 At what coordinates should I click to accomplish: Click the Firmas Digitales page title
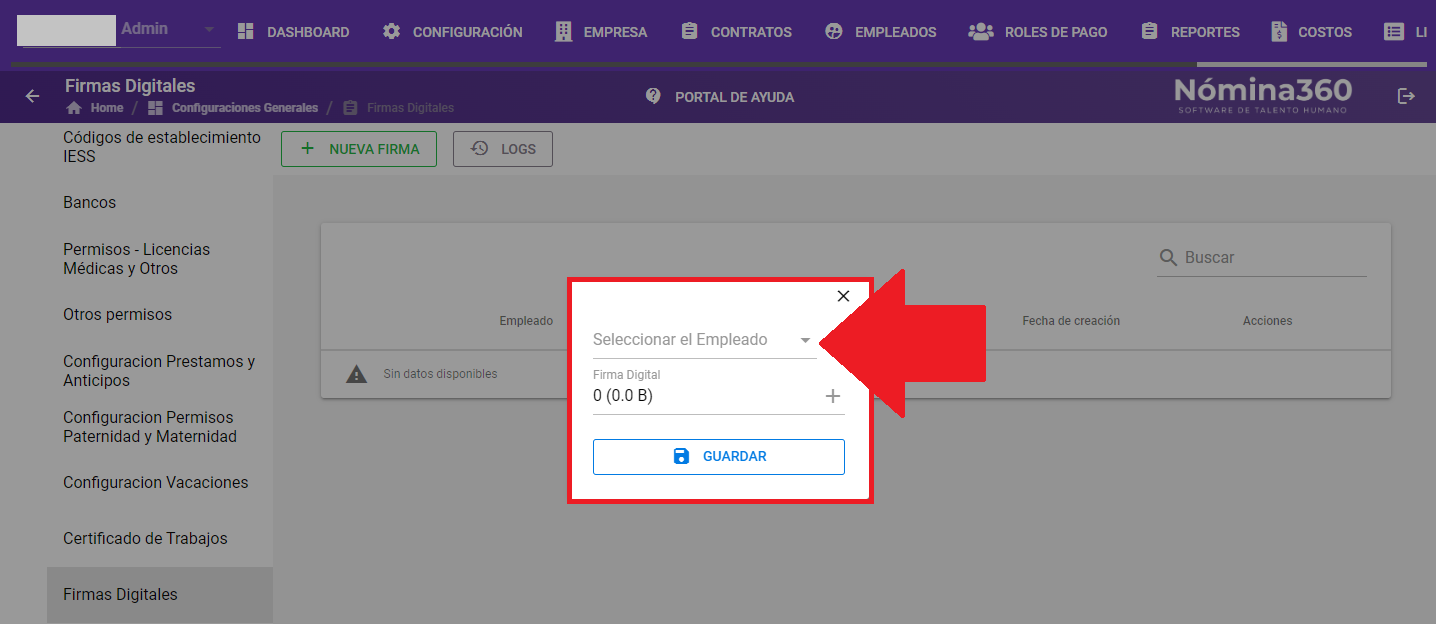tap(130, 86)
